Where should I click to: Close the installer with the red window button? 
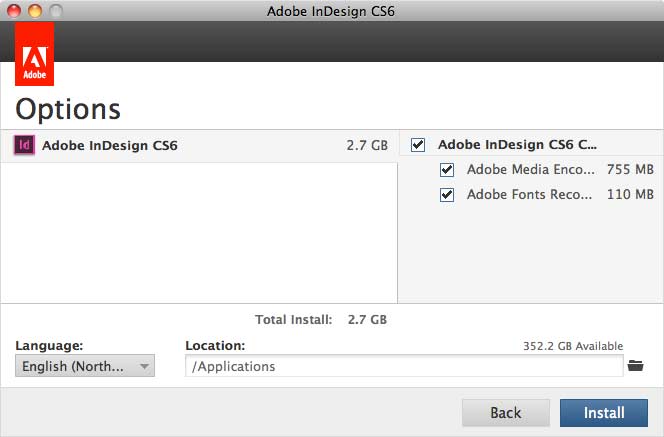14,10
